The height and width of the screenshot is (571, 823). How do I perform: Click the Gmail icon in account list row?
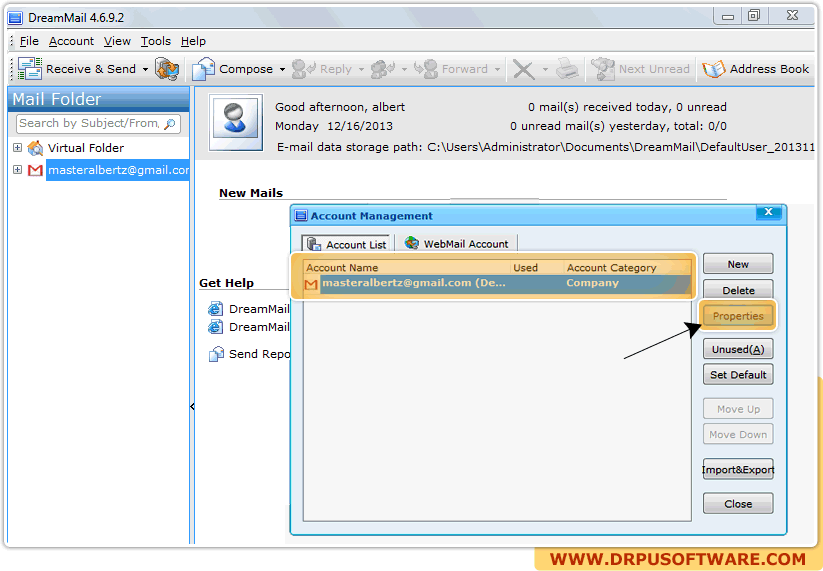click(x=311, y=284)
